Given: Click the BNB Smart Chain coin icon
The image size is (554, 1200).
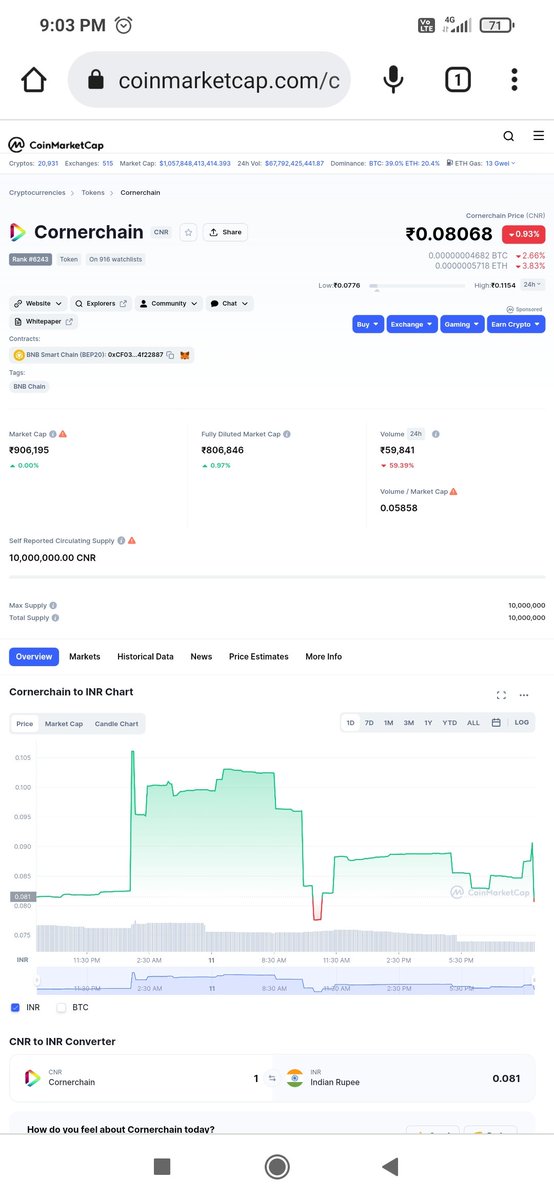Looking at the screenshot, I should [19, 355].
